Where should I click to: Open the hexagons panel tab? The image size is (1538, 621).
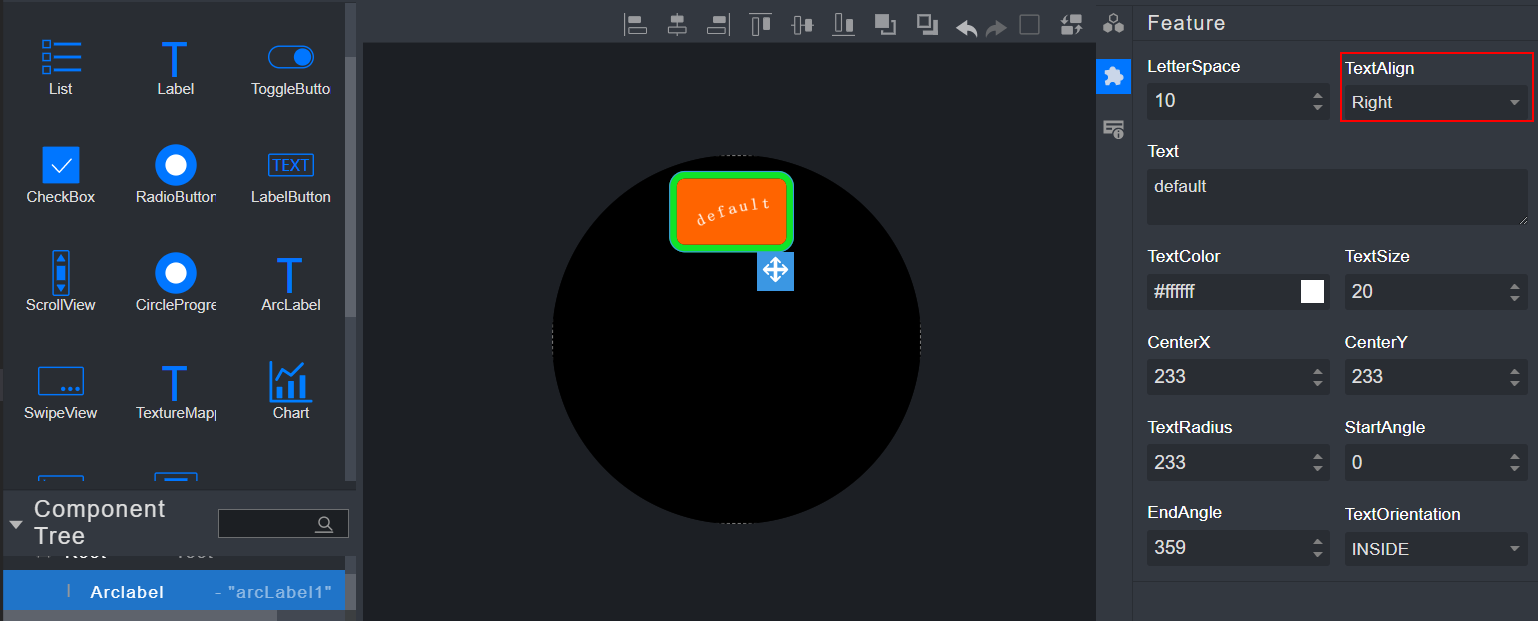1113,23
